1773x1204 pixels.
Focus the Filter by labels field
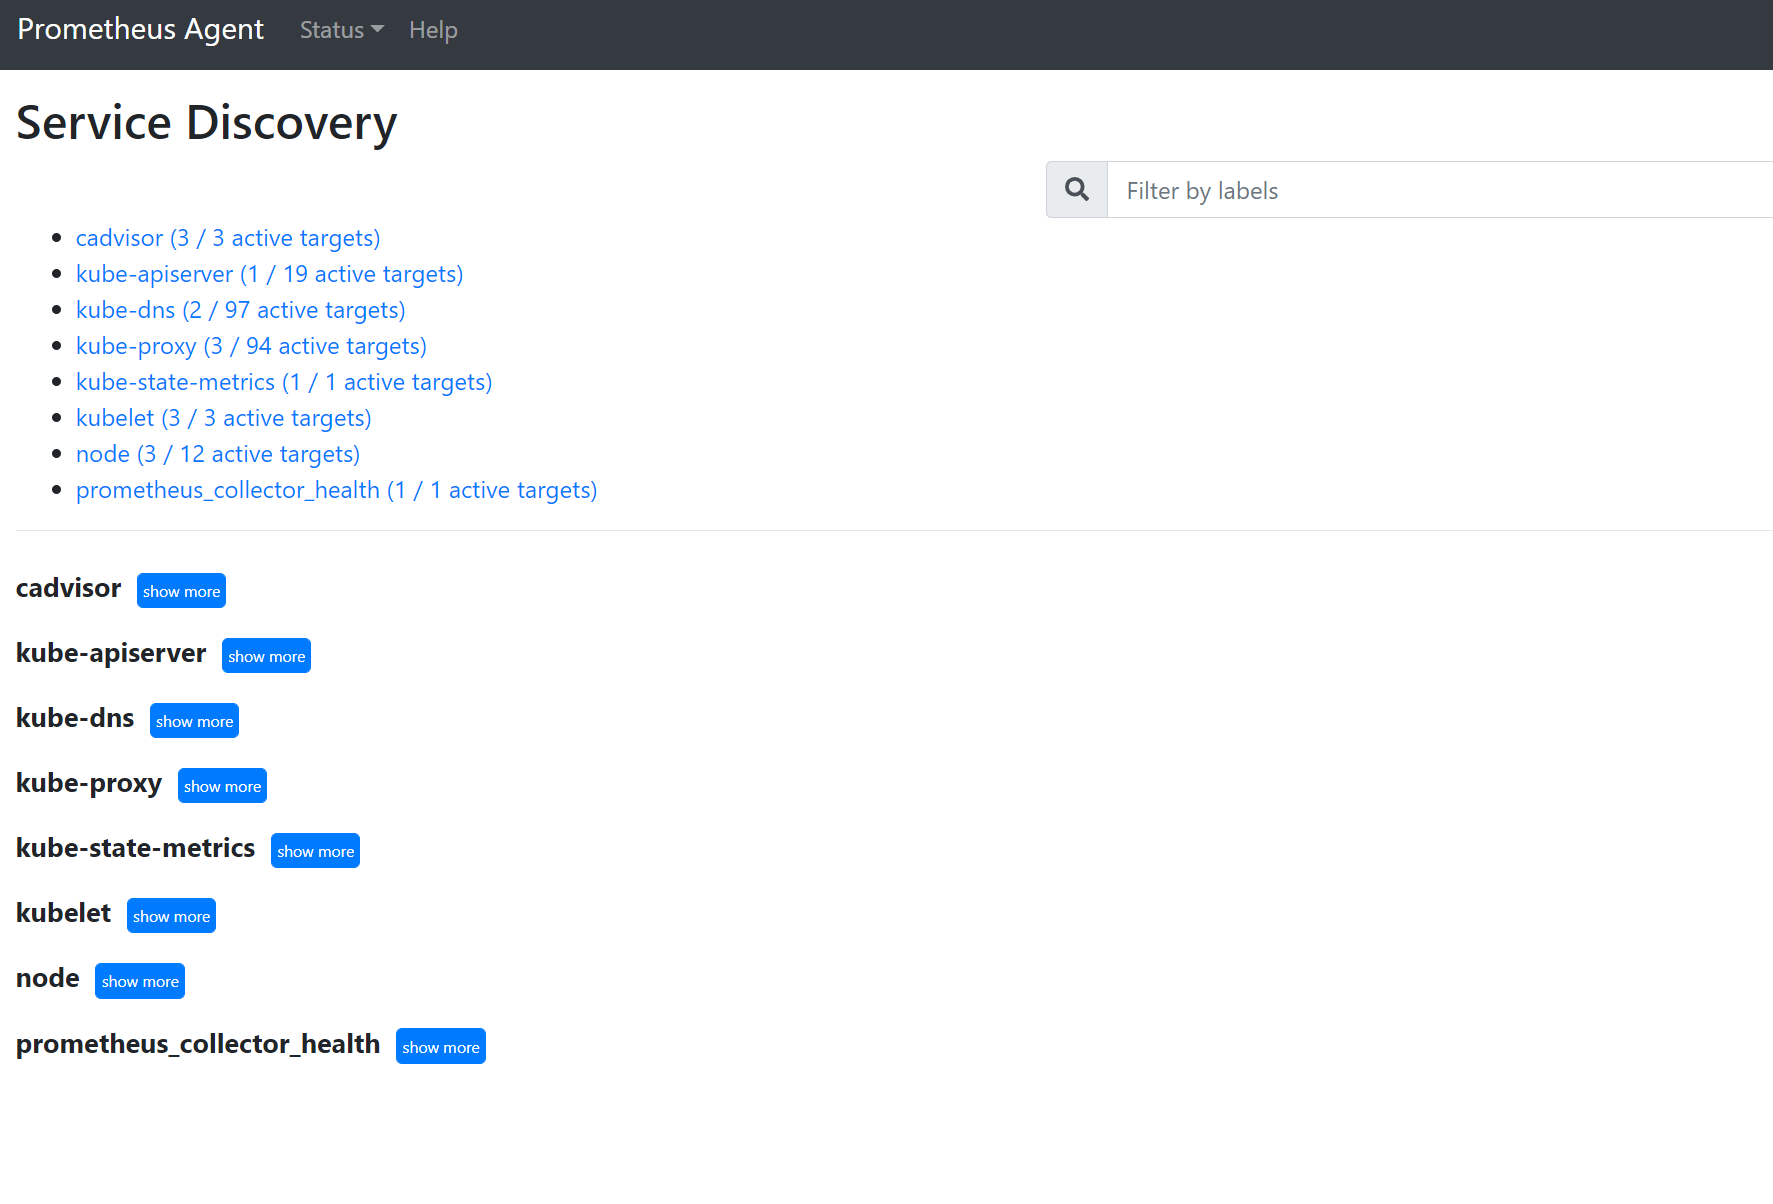click(1440, 190)
